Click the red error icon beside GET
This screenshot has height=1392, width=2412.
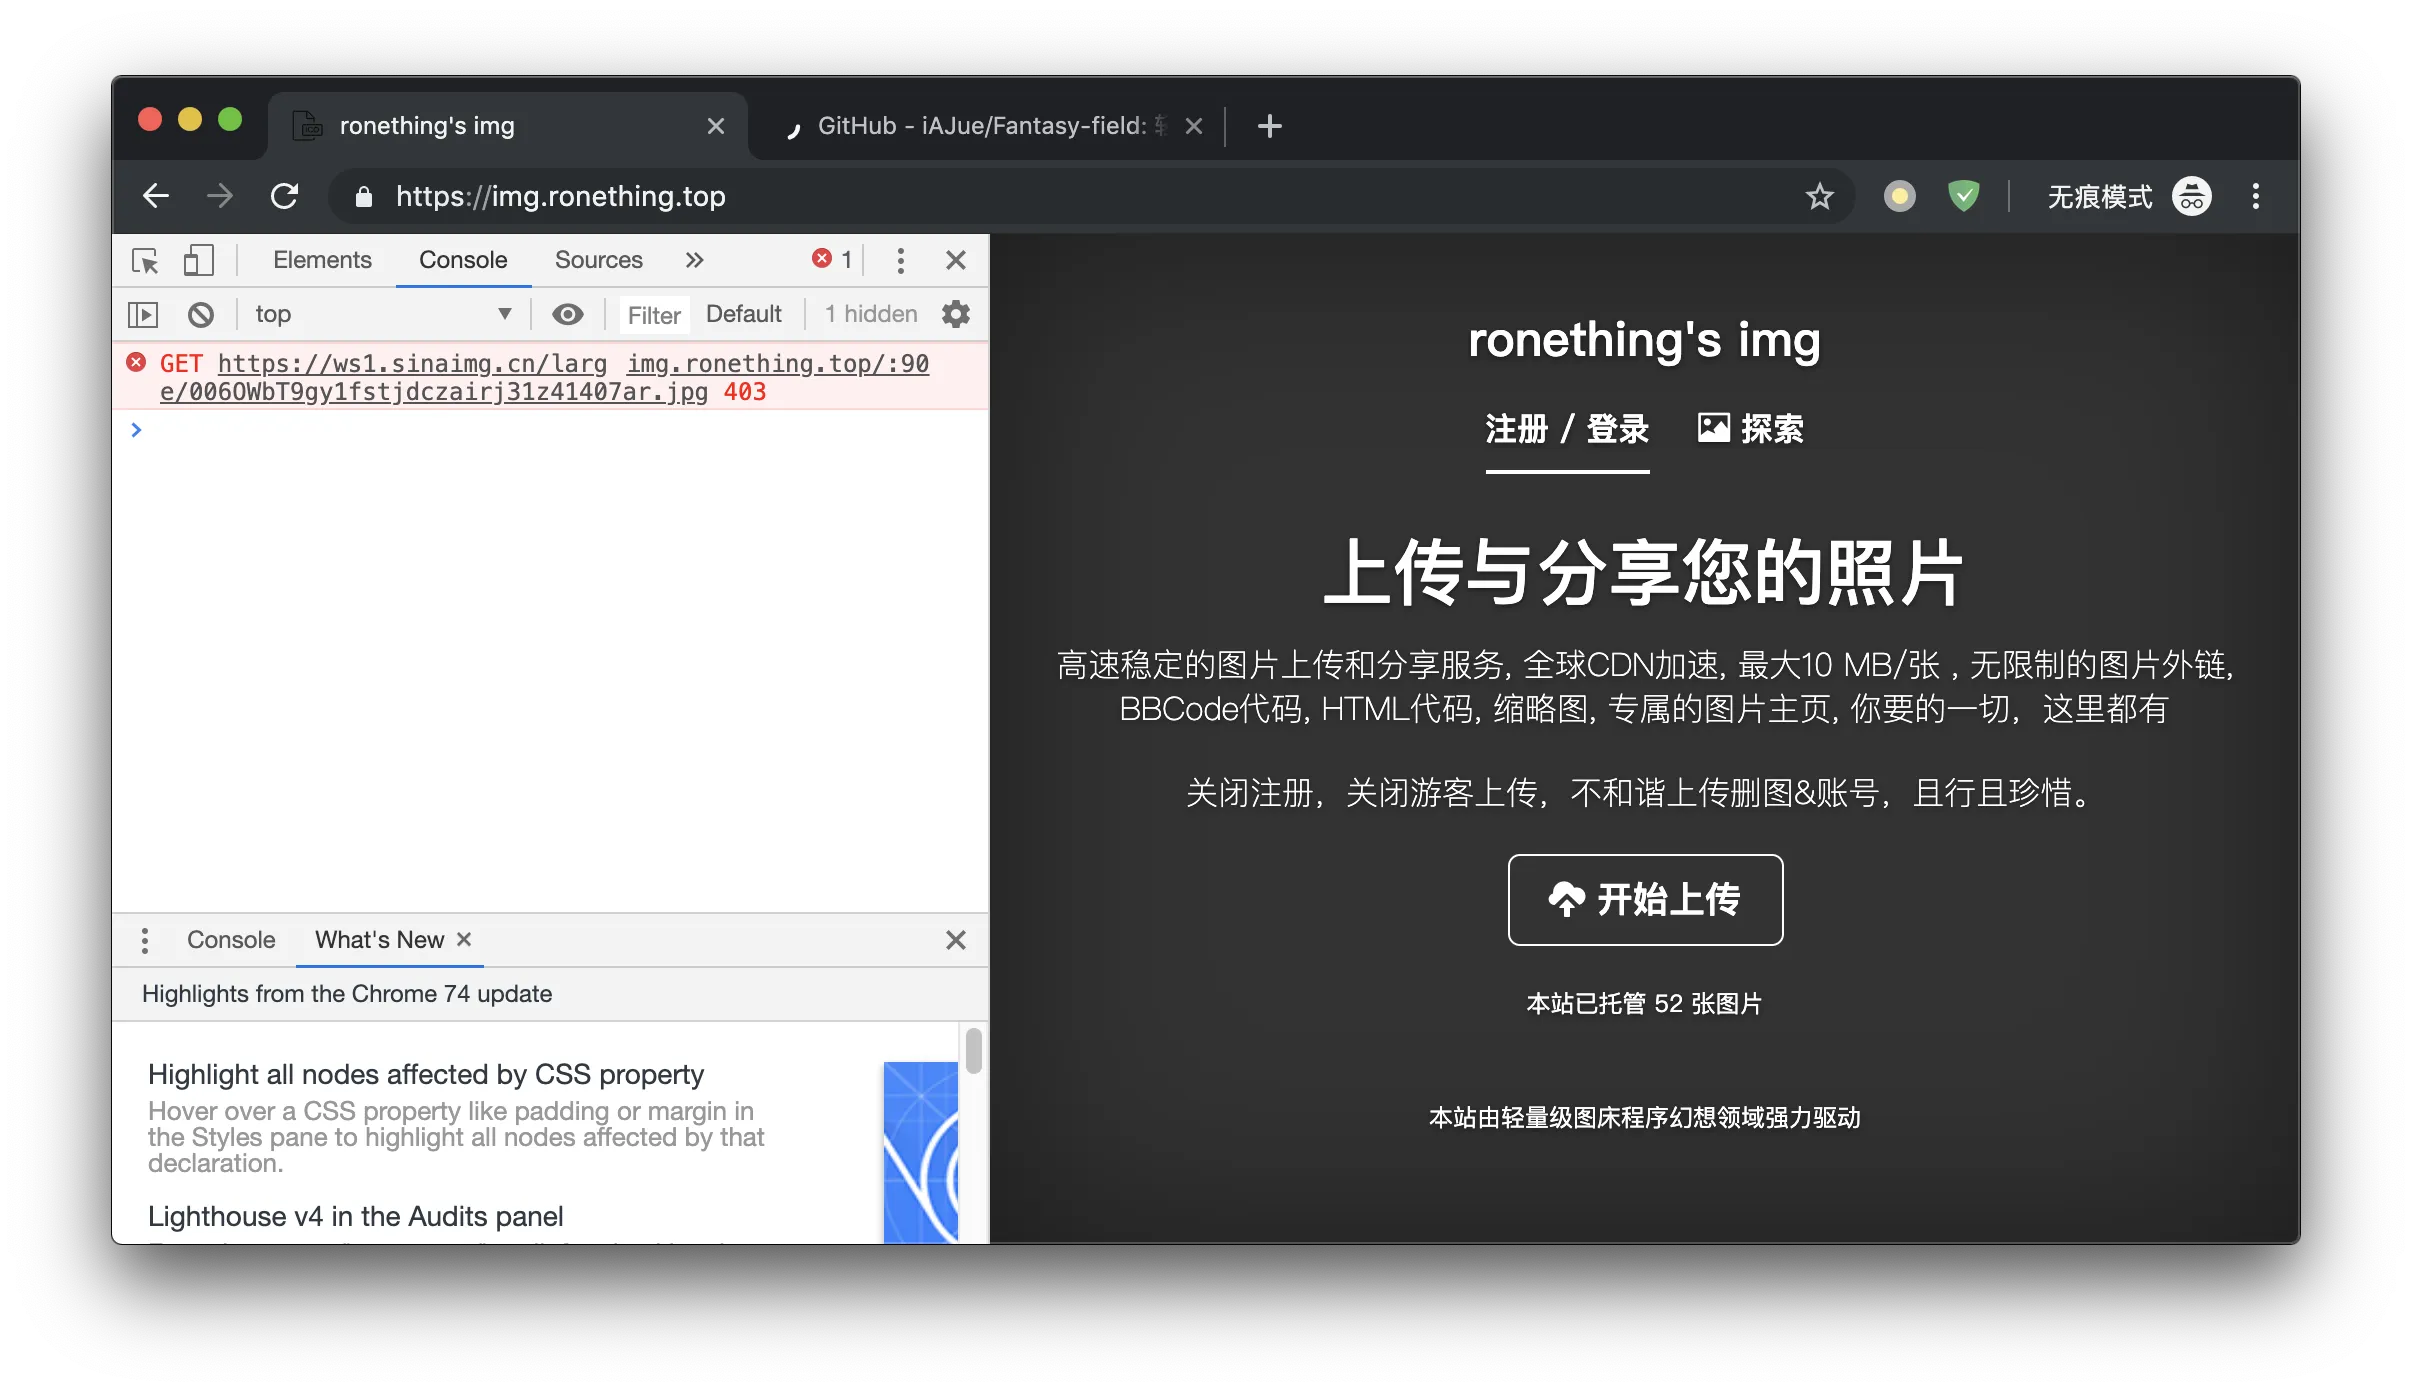point(136,362)
